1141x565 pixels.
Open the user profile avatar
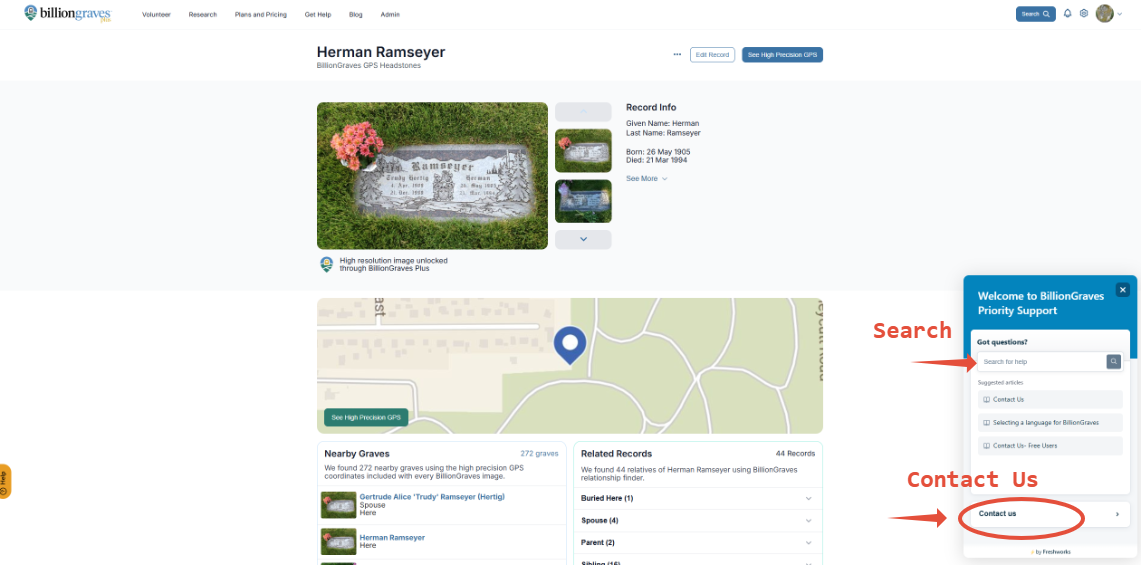pos(1105,13)
